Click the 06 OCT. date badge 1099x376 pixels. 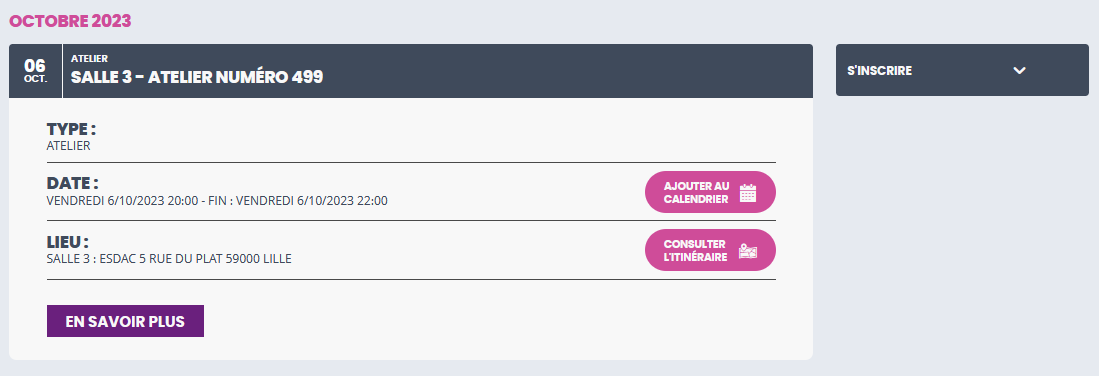coord(35,71)
